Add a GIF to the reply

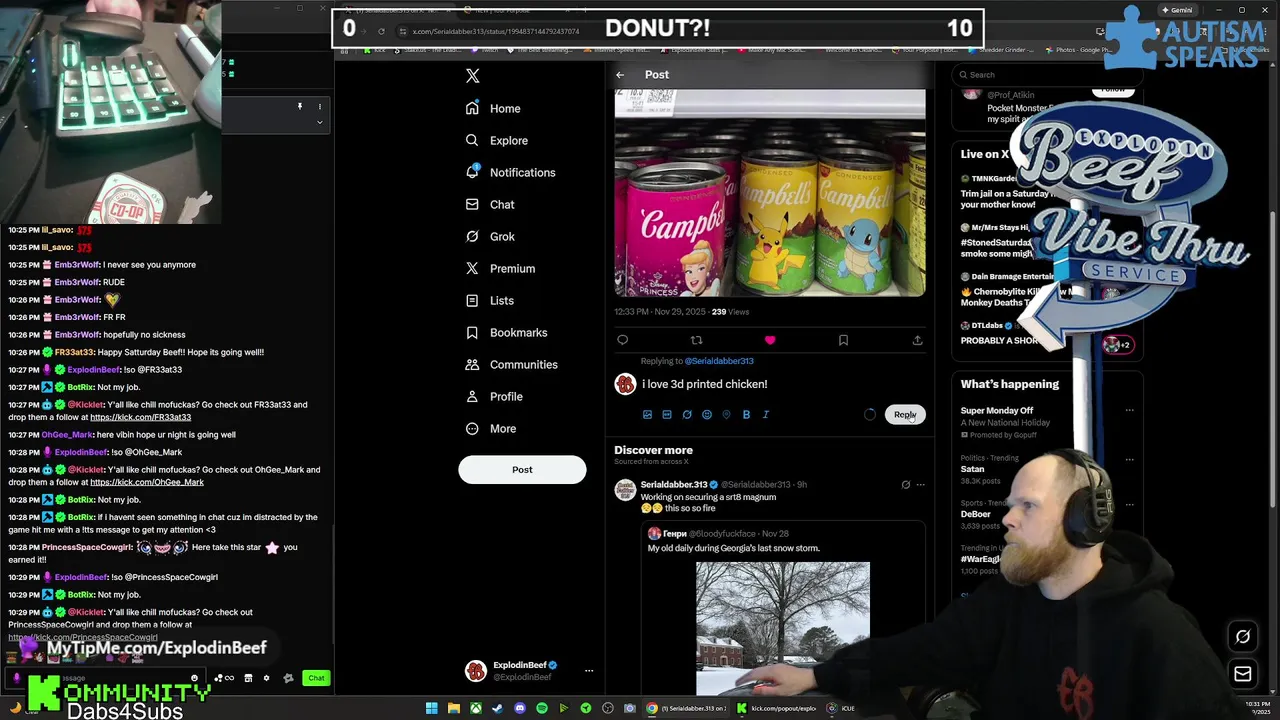point(667,414)
